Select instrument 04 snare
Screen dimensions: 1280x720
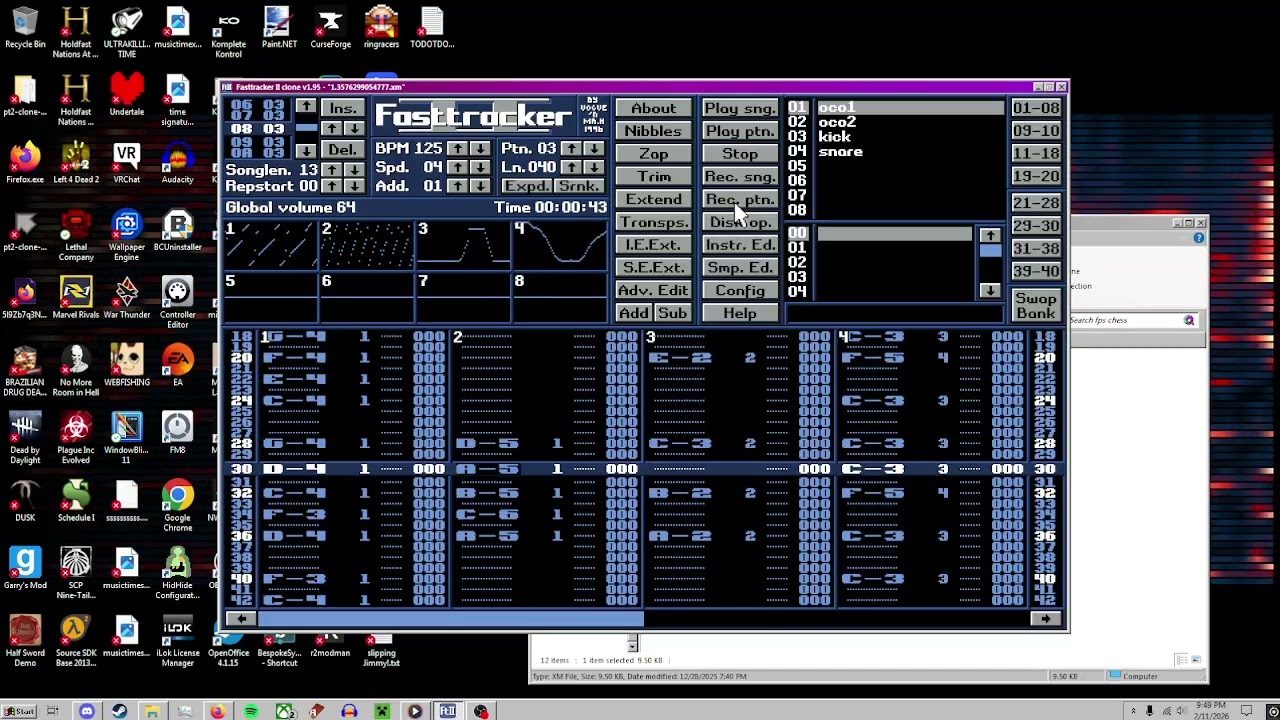[x=910, y=152]
